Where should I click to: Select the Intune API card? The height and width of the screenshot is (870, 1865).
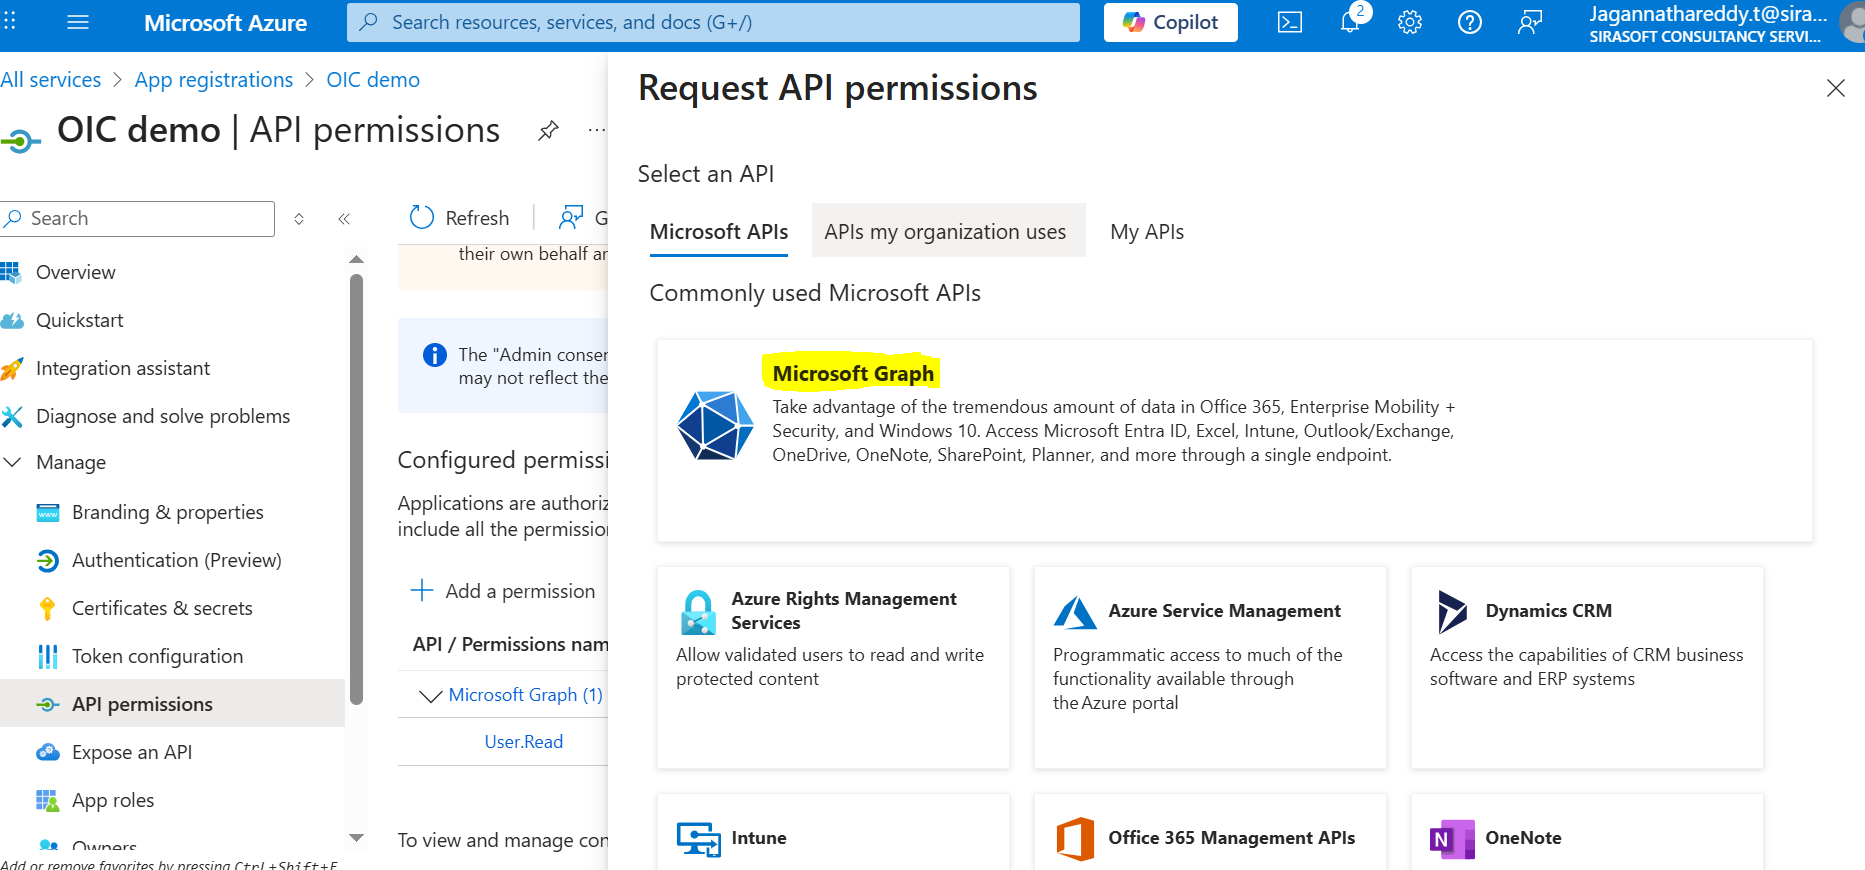click(833, 832)
